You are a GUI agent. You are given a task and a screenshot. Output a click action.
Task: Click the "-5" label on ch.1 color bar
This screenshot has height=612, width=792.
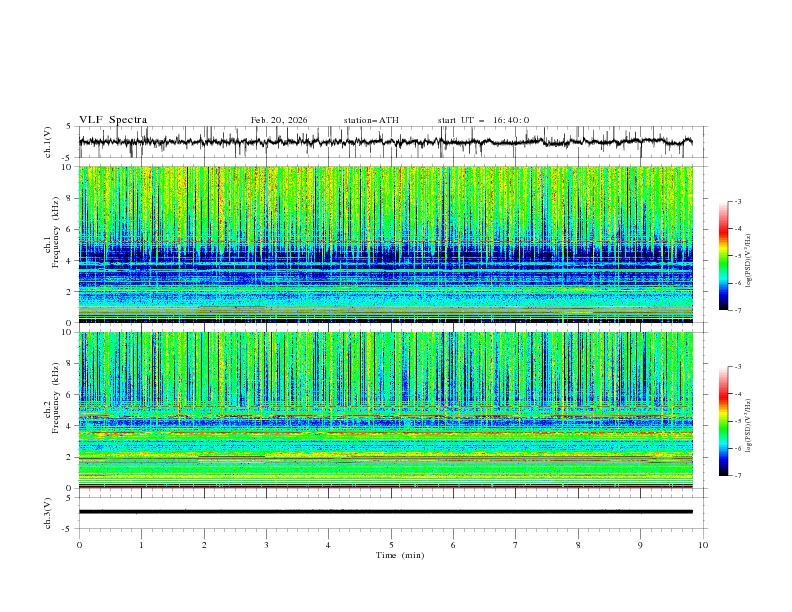coord(737,256)
